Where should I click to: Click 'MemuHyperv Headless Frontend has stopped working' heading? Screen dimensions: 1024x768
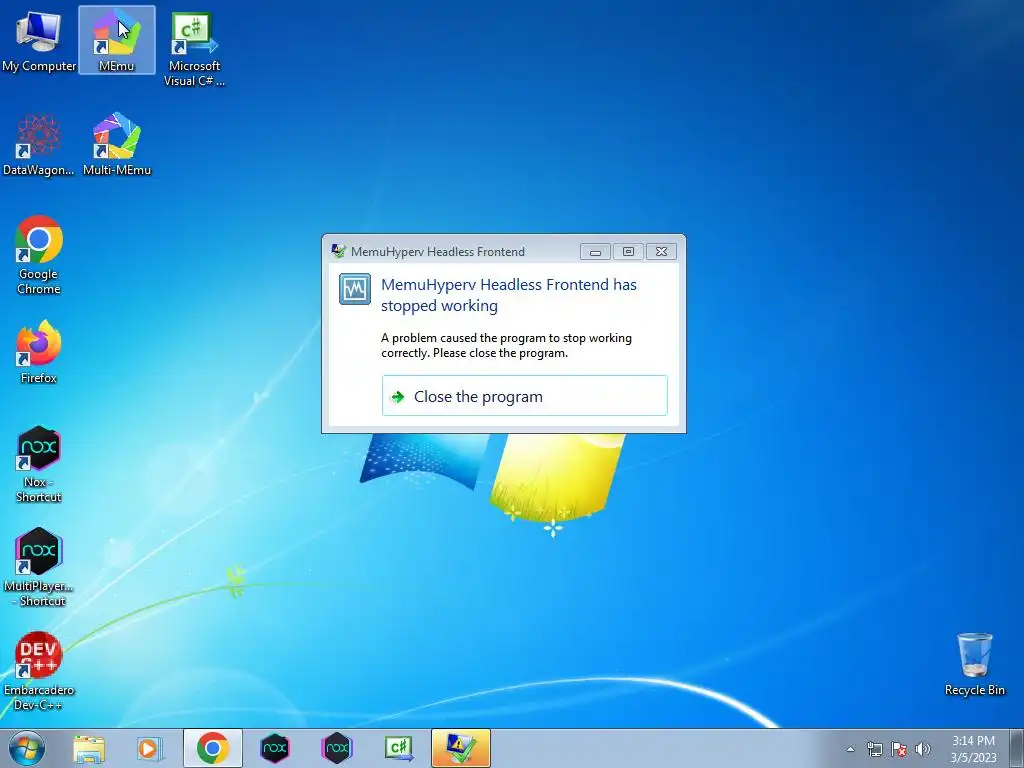click(x=508, y=295)
